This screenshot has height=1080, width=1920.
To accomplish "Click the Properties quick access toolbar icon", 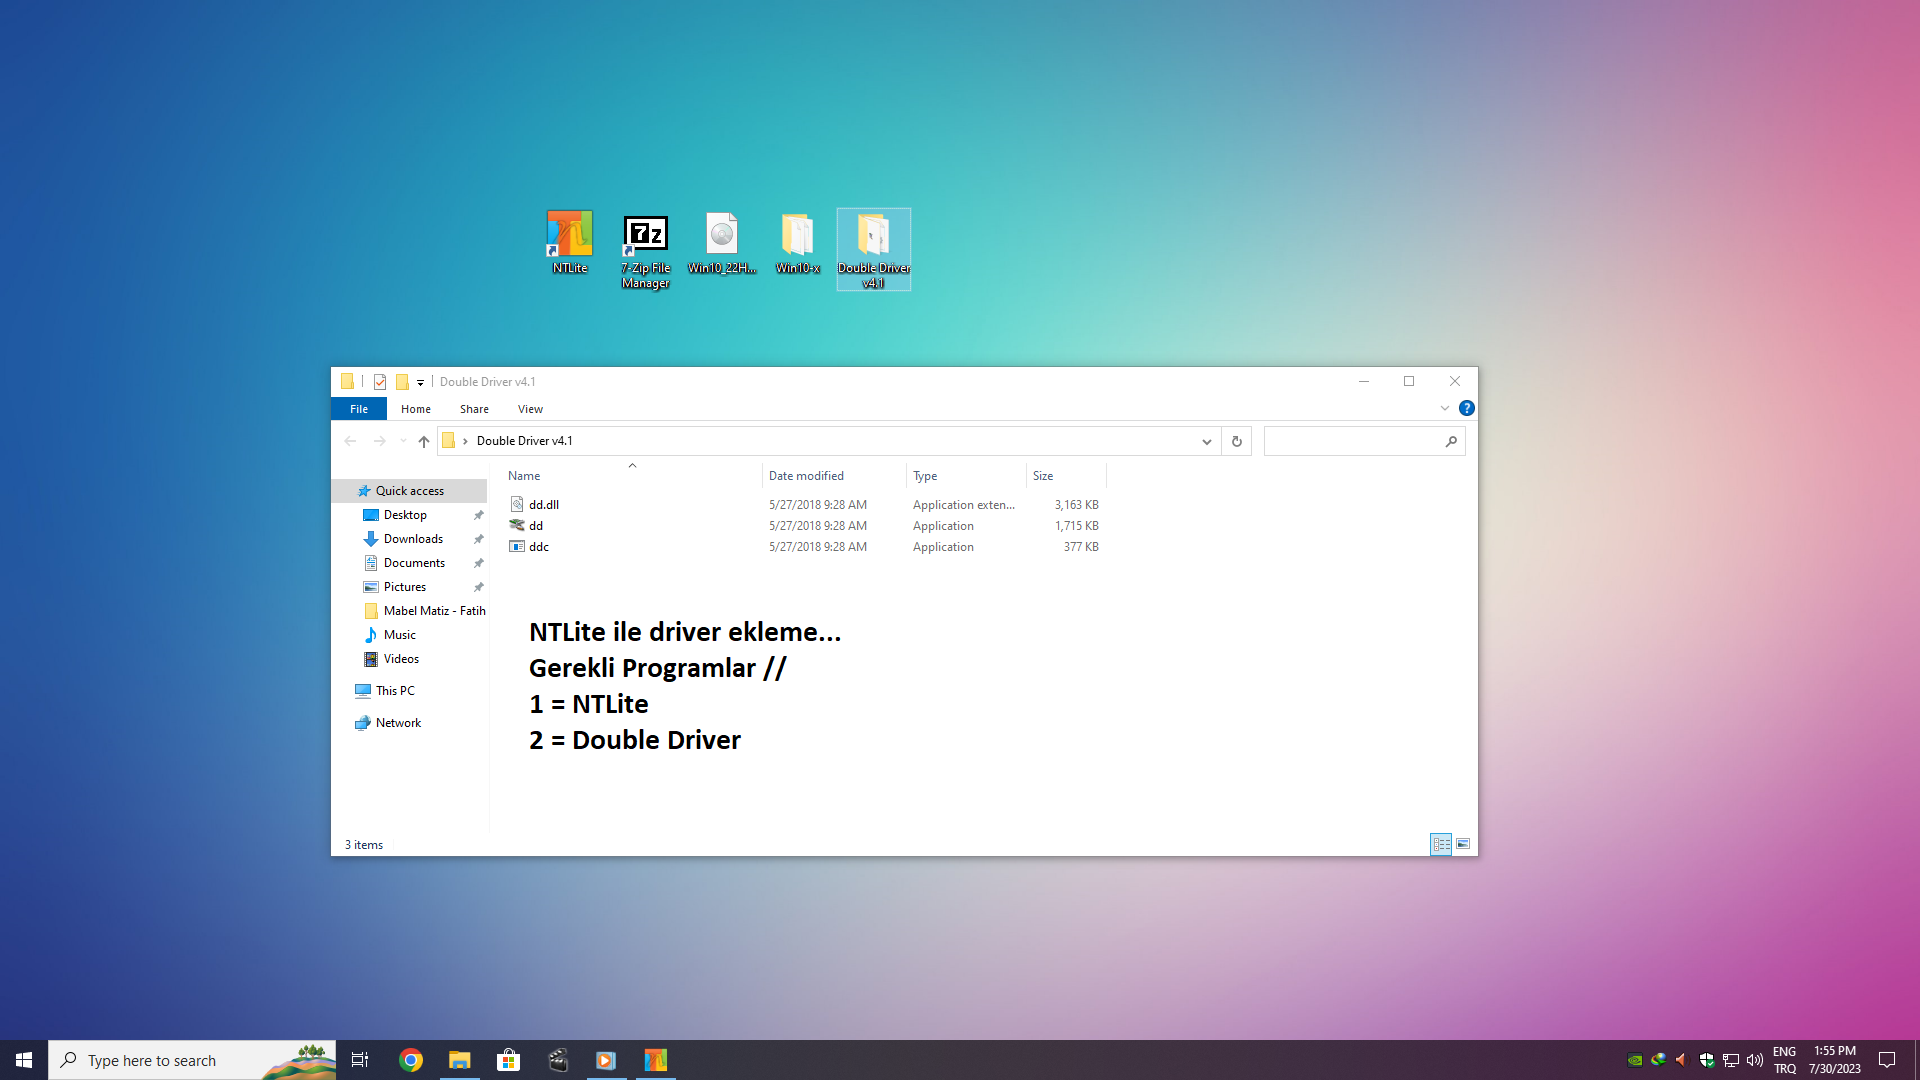I will tap(380, 382).
